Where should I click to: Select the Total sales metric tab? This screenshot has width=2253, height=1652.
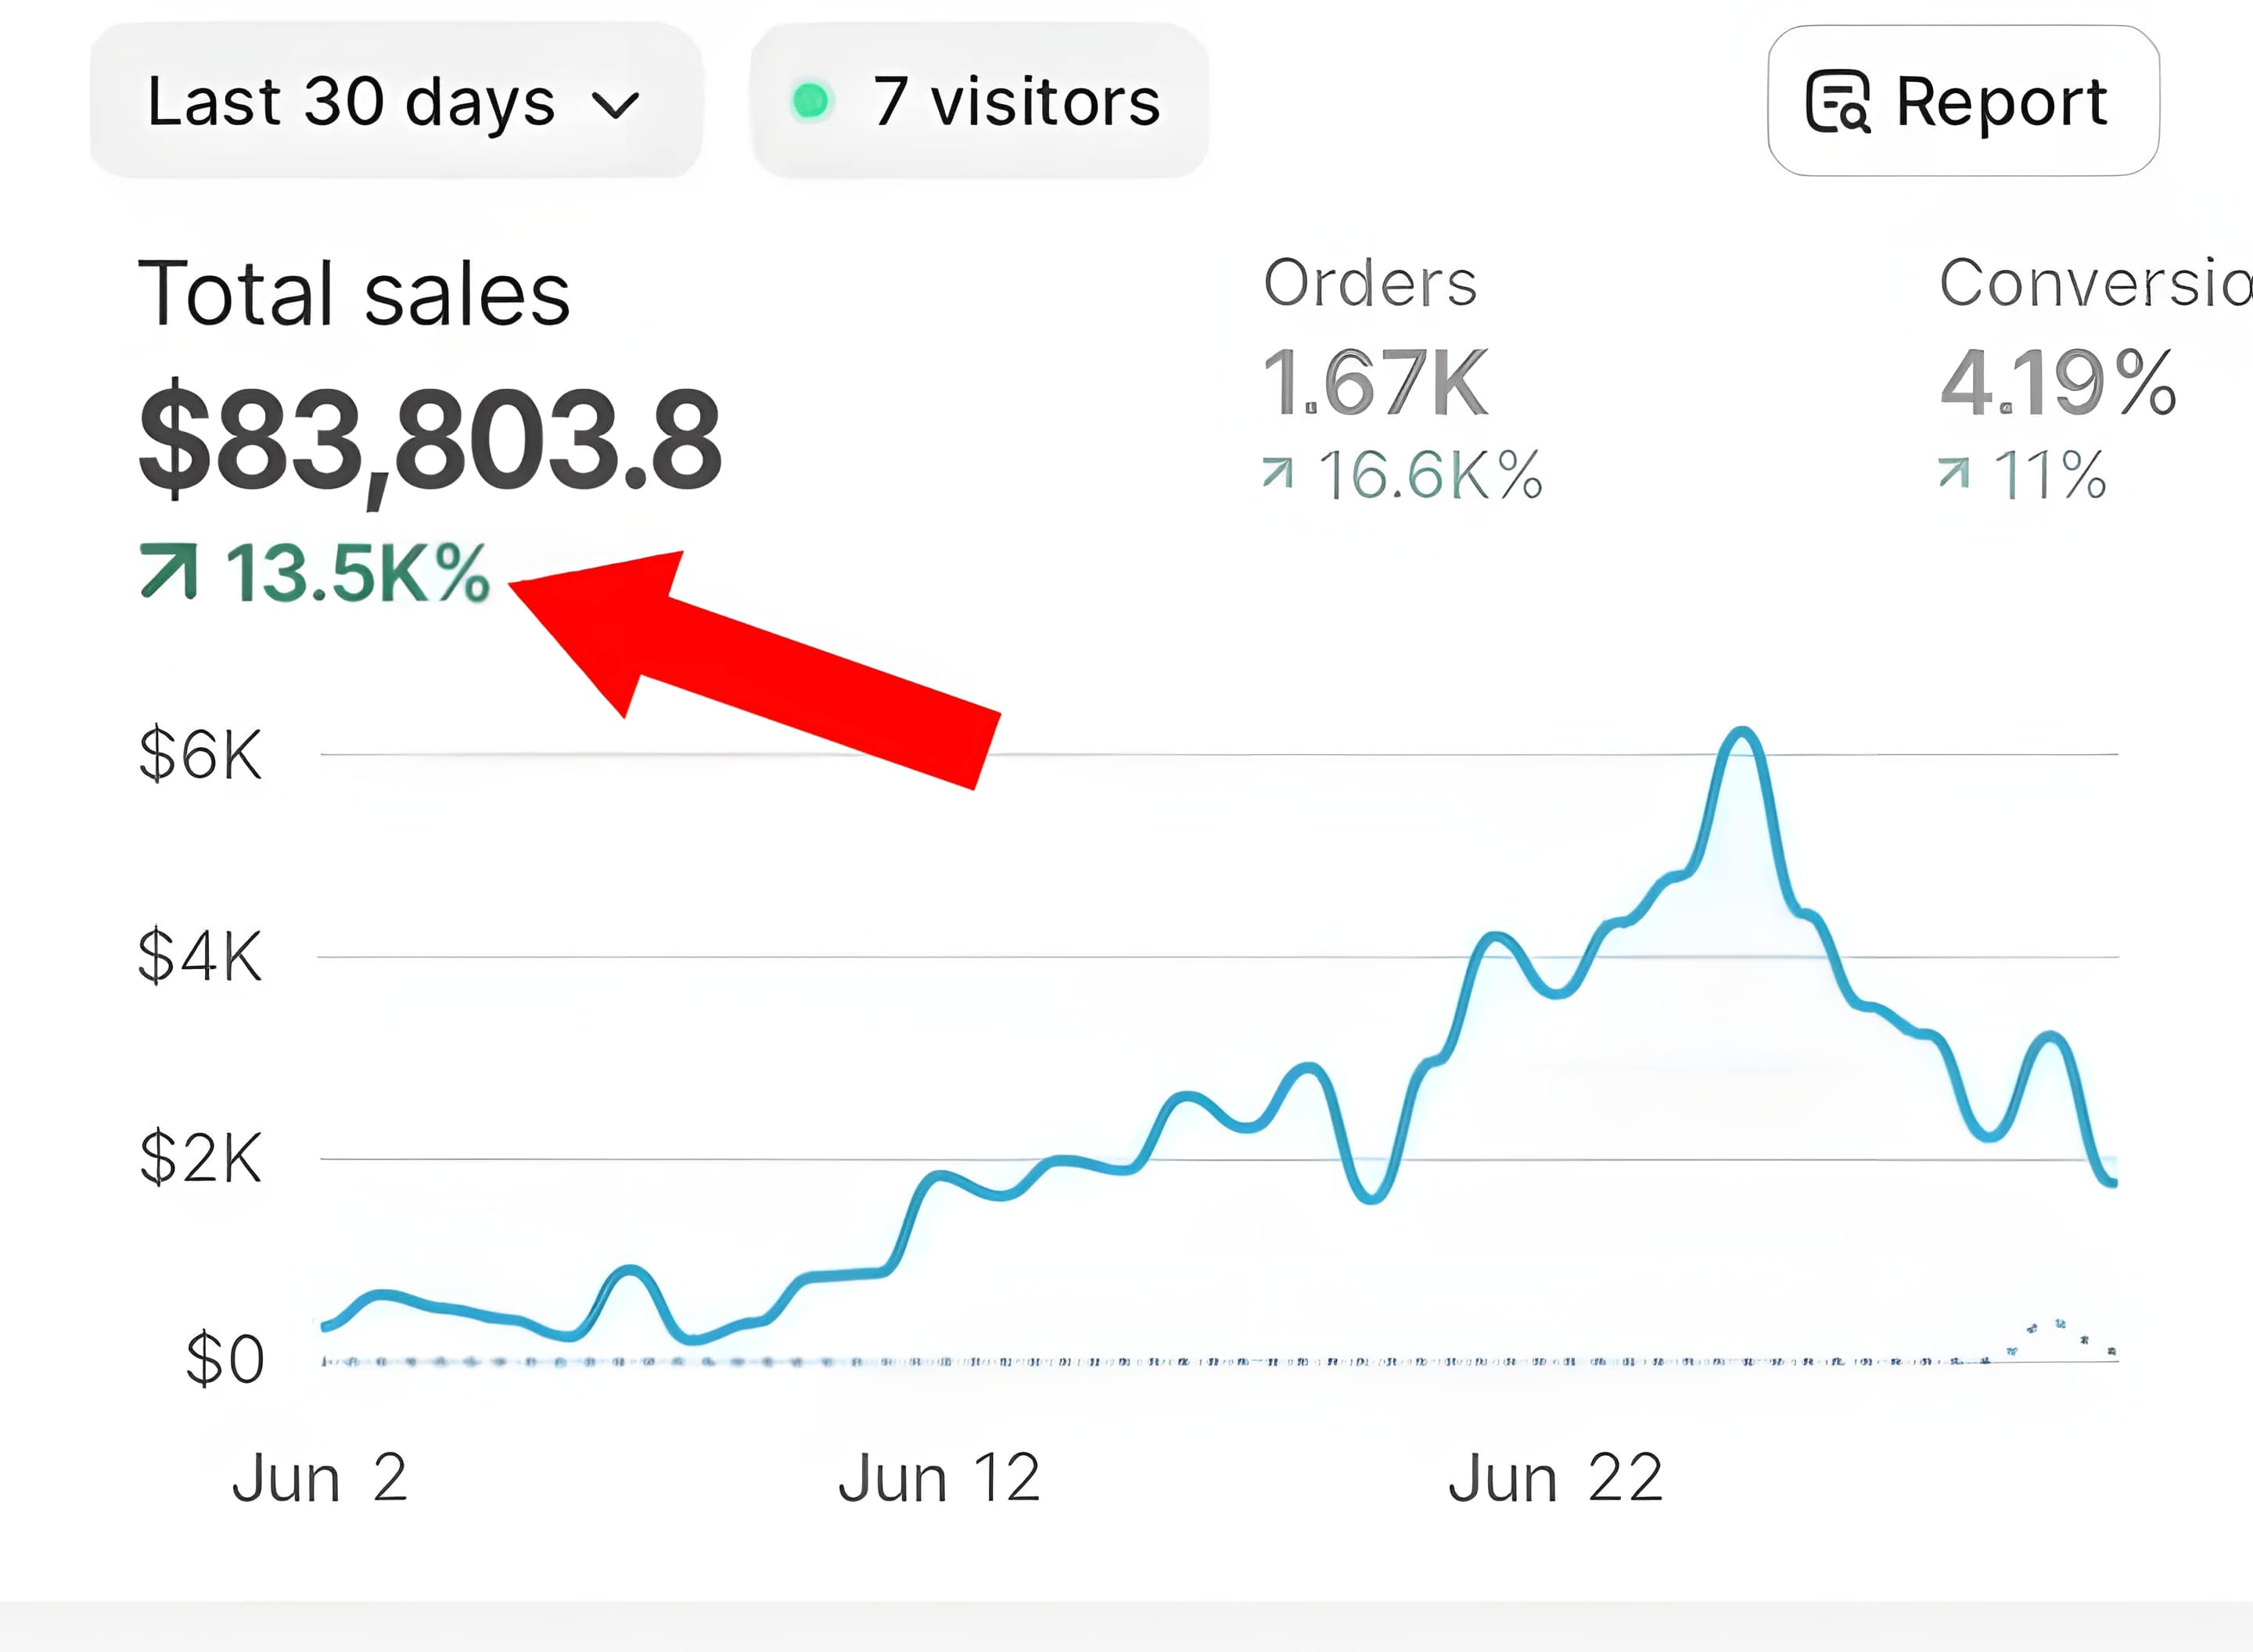pos(353,293)
